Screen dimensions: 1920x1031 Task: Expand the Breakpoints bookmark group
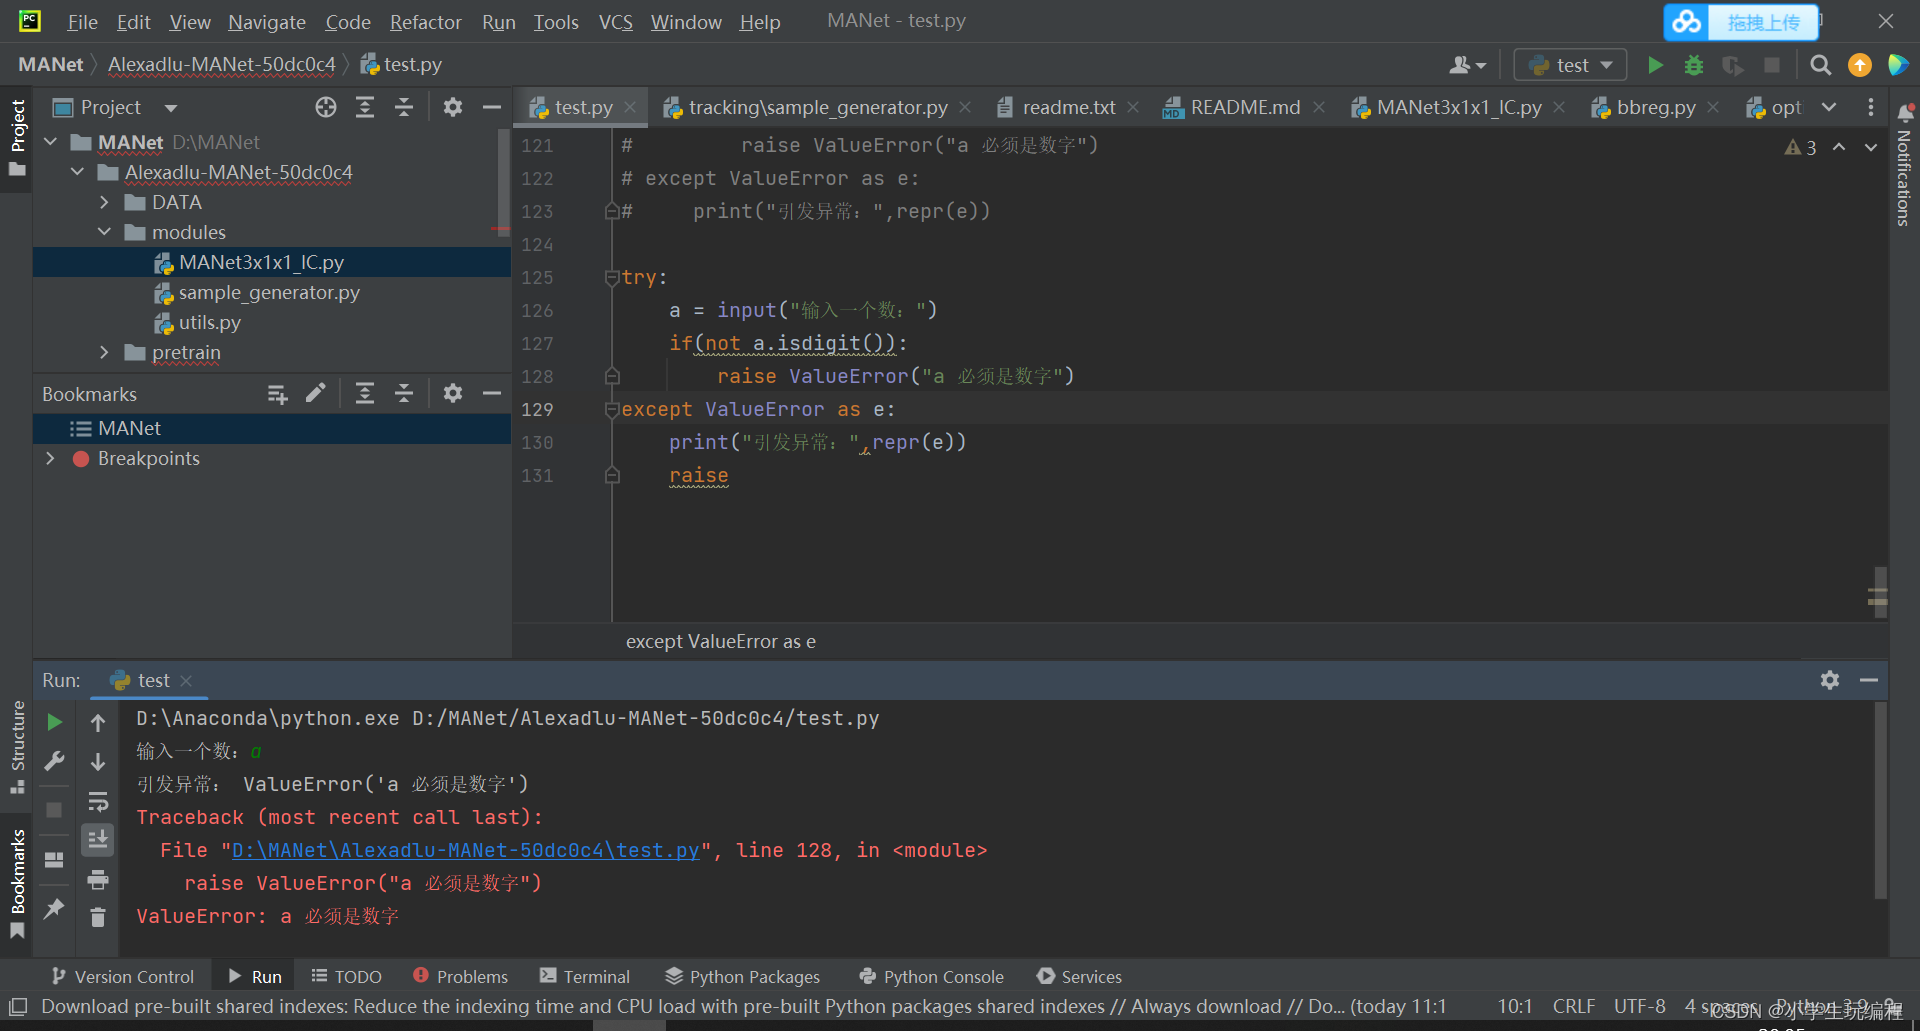pos(51,458)
